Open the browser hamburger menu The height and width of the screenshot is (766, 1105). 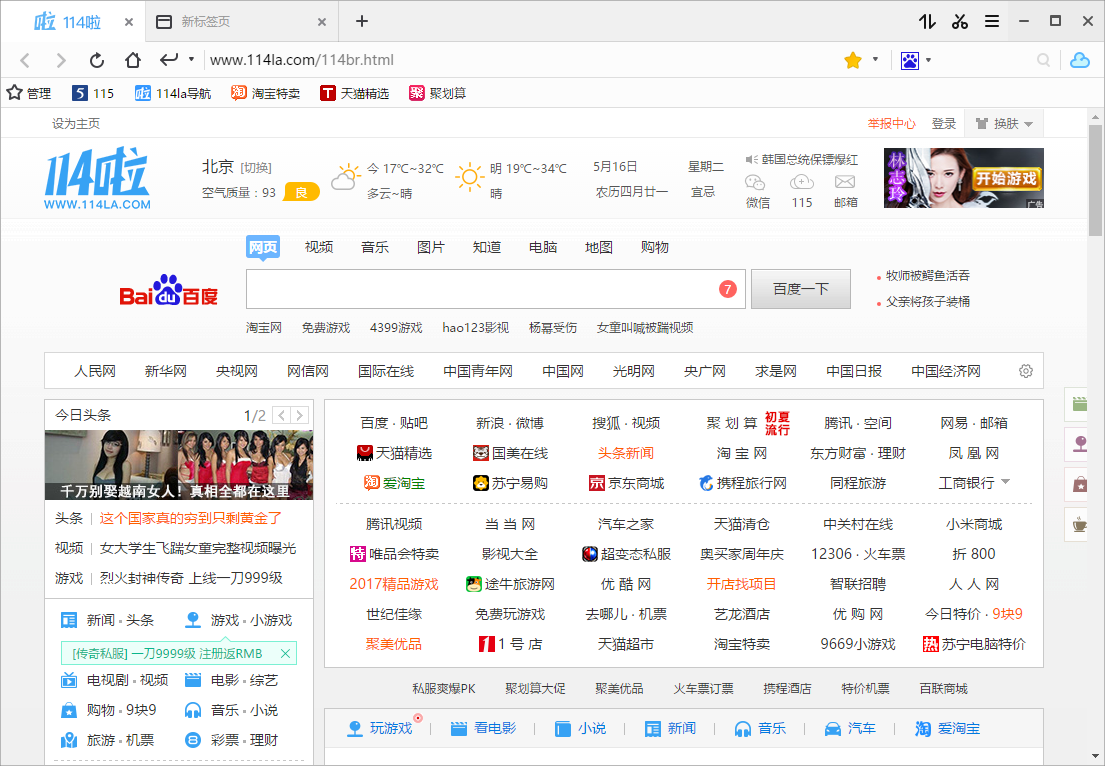(x=992, y=22)
